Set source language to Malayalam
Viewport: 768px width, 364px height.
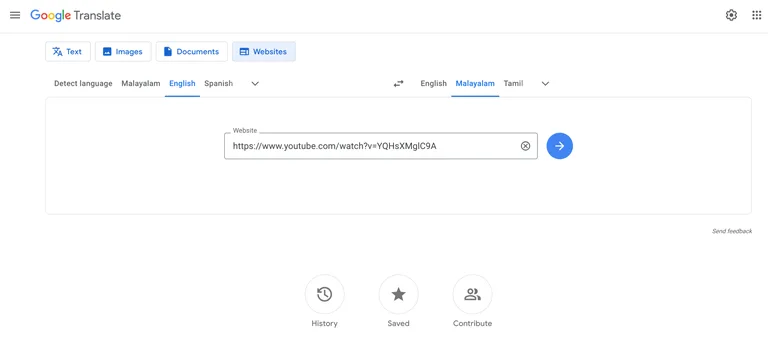click(x=141, y=83)
